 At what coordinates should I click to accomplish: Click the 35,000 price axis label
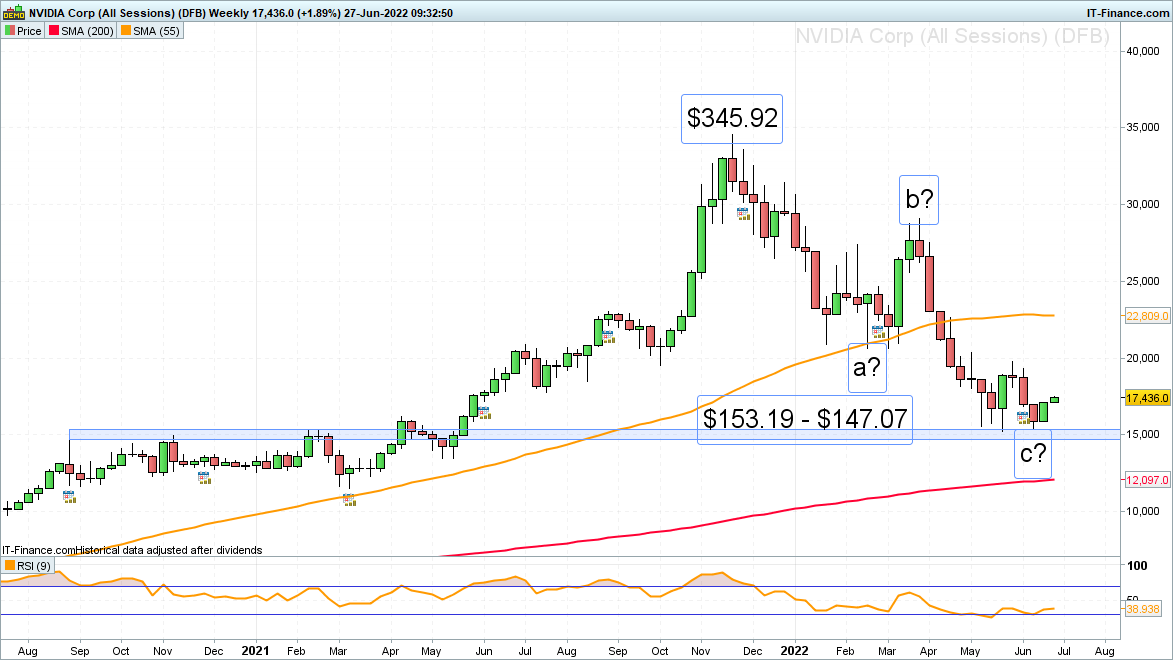tap(1143, 127)
